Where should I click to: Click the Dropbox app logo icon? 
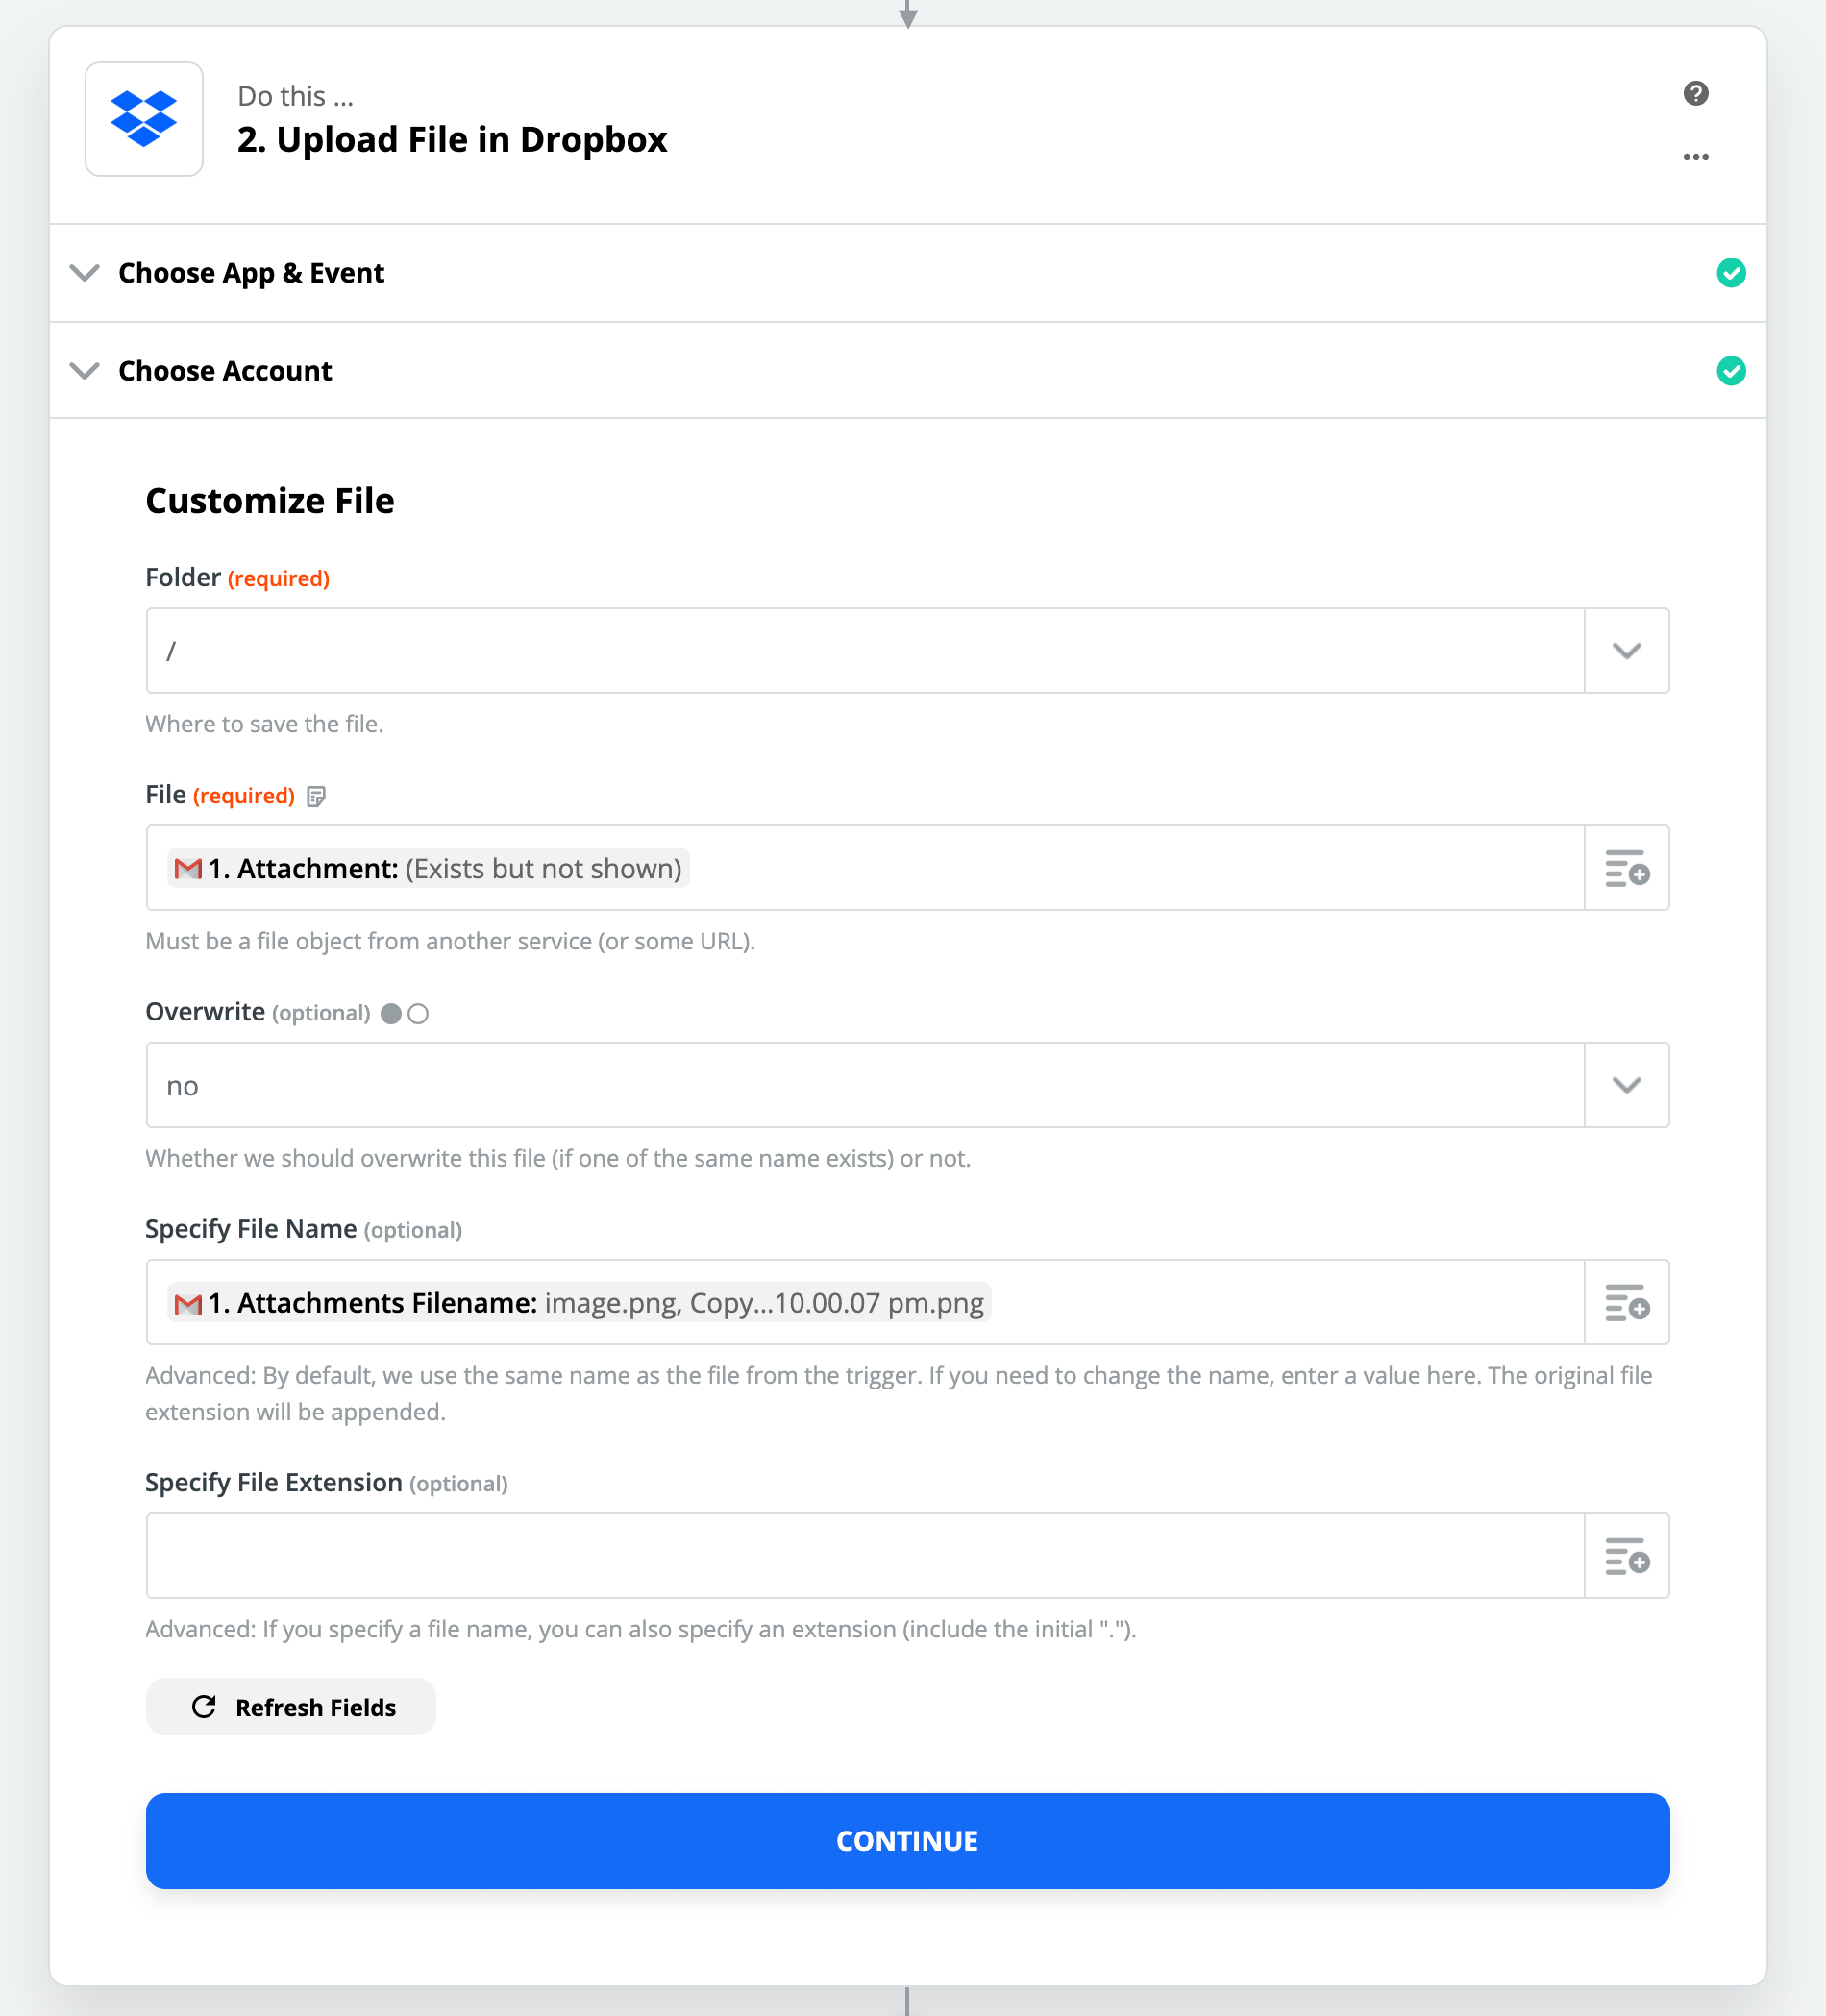click(144, 119)
